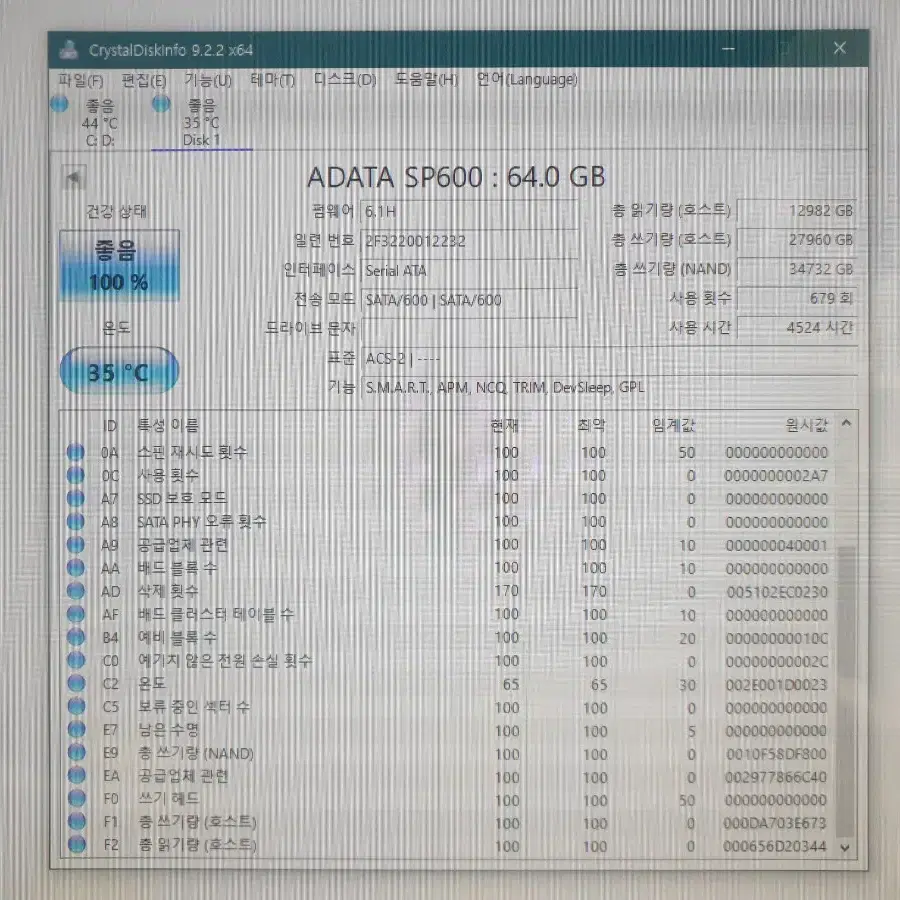Click the status icon for attribute A9
Image resolution: width=900 pixels, height=900 pixels.
(x=75, y=544)
